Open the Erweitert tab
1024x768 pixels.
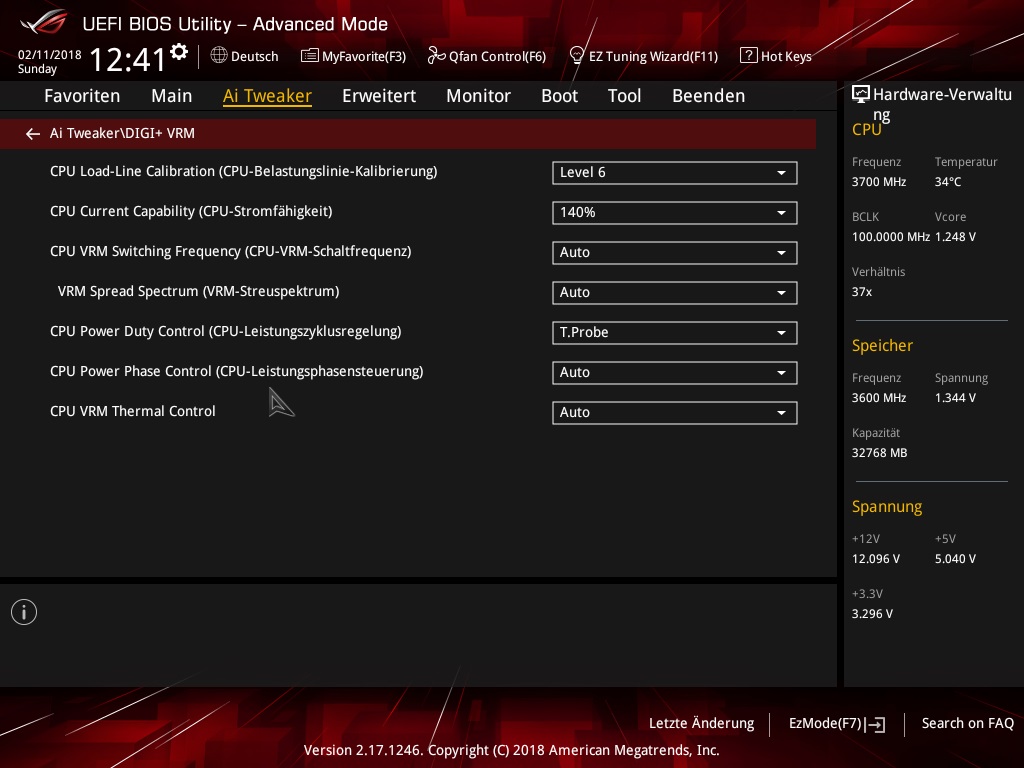coord(379,96)
